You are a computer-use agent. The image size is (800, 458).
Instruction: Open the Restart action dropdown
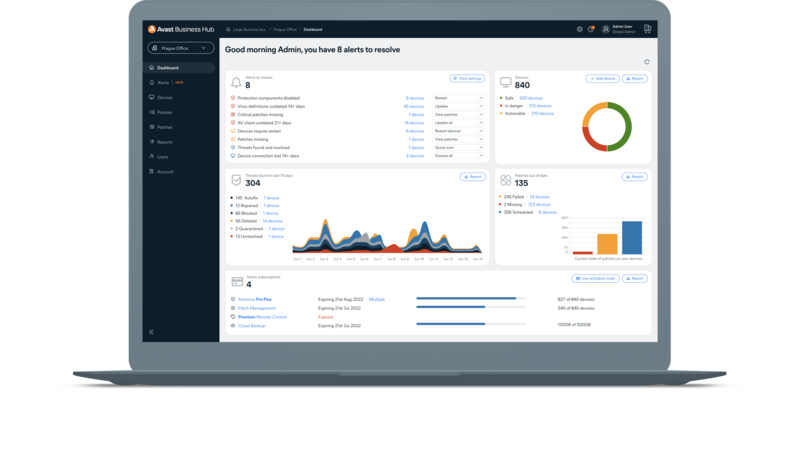point(458,98)
